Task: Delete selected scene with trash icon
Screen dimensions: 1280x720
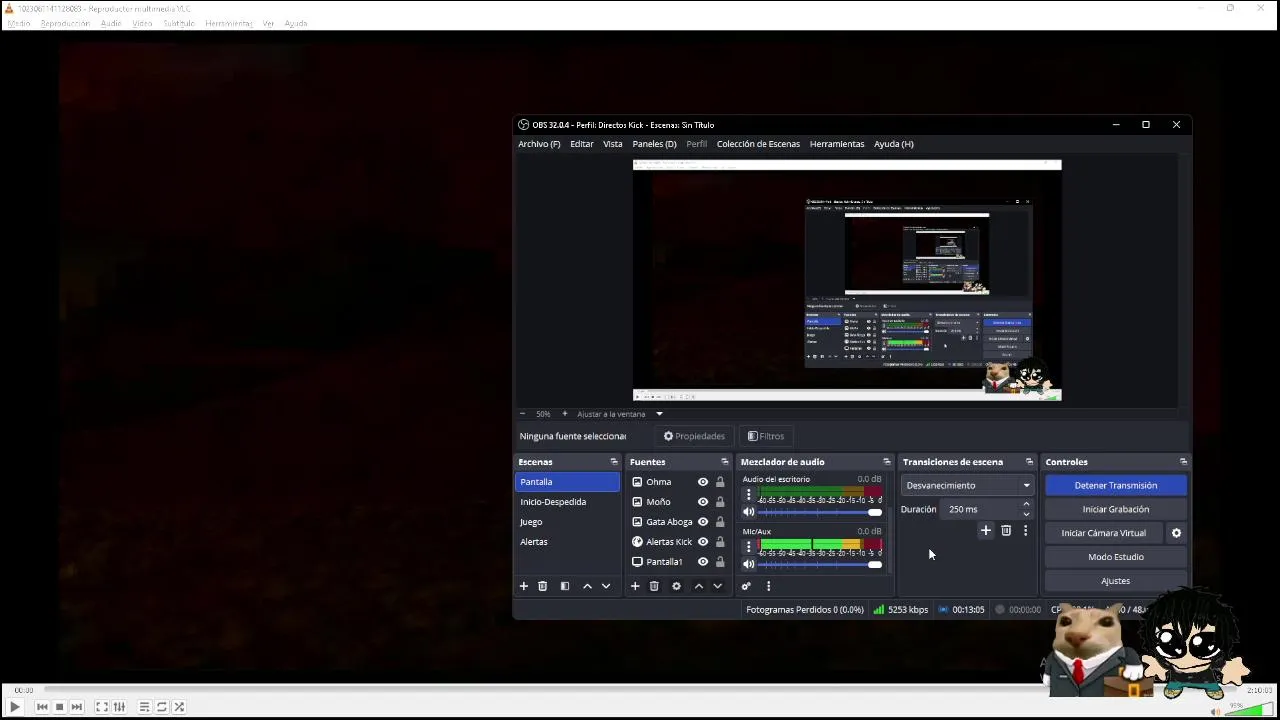Action: pyautogui.click(x=543, y=586)
